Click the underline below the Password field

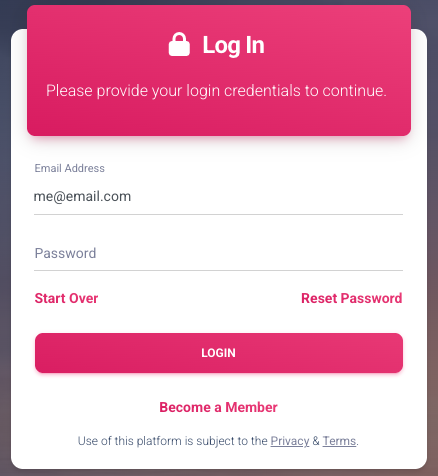pos(219,270)
